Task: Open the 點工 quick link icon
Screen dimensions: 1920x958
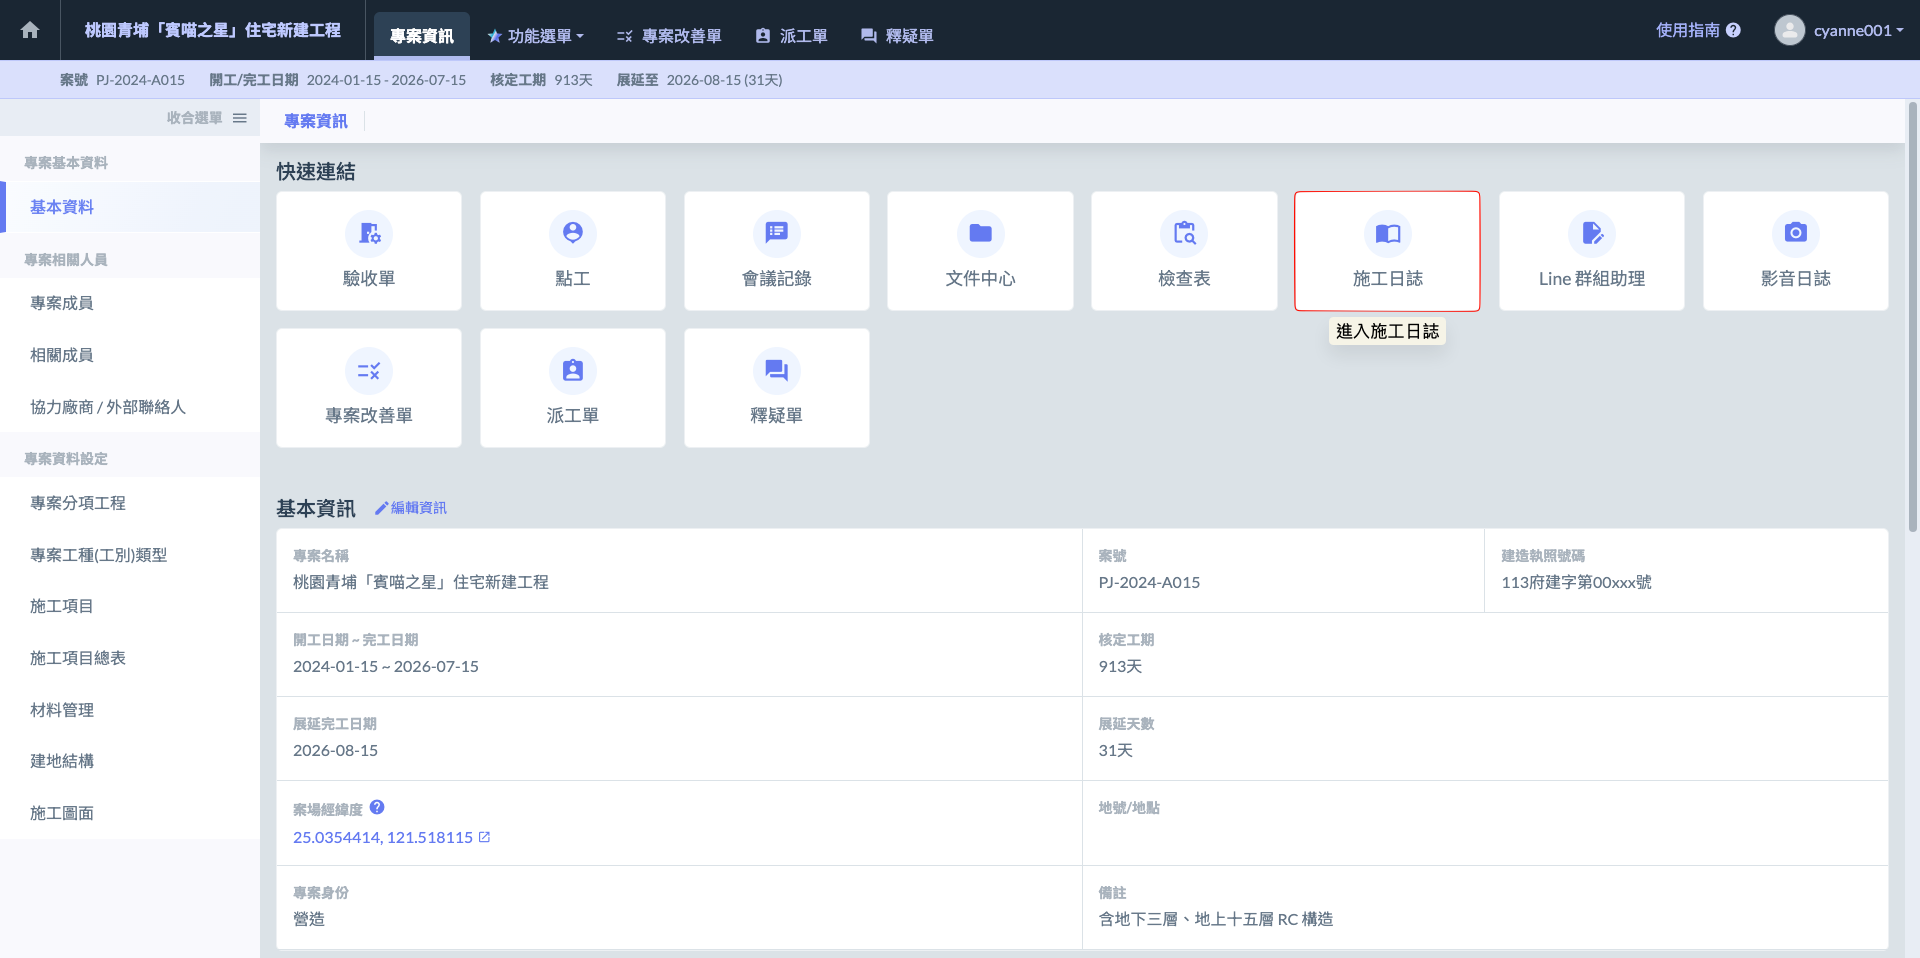Action: coord(572,233)
